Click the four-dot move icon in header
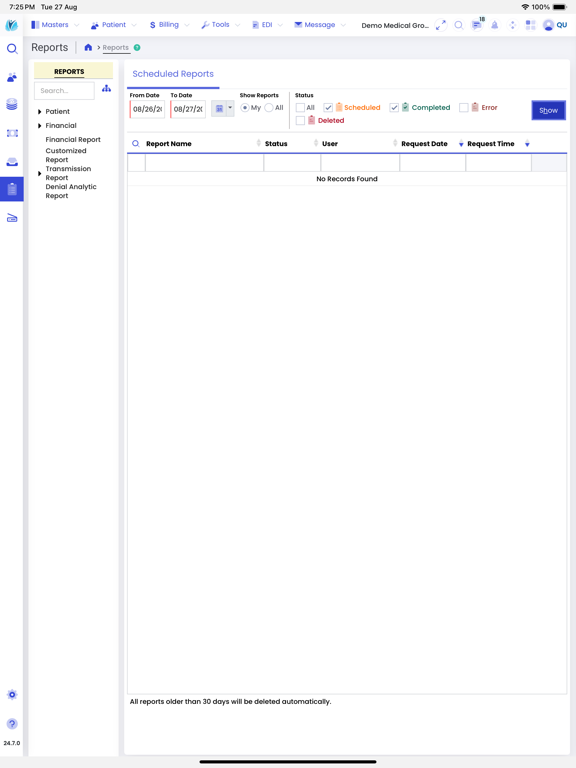 513,25
